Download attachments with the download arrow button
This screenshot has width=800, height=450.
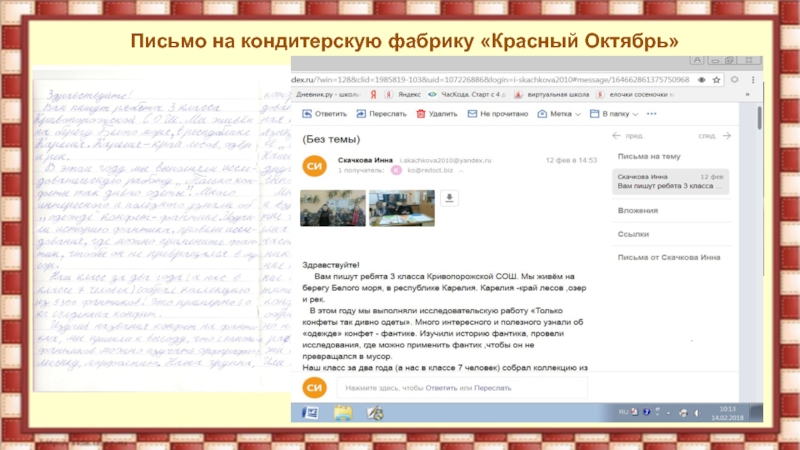tap(449, 198)
